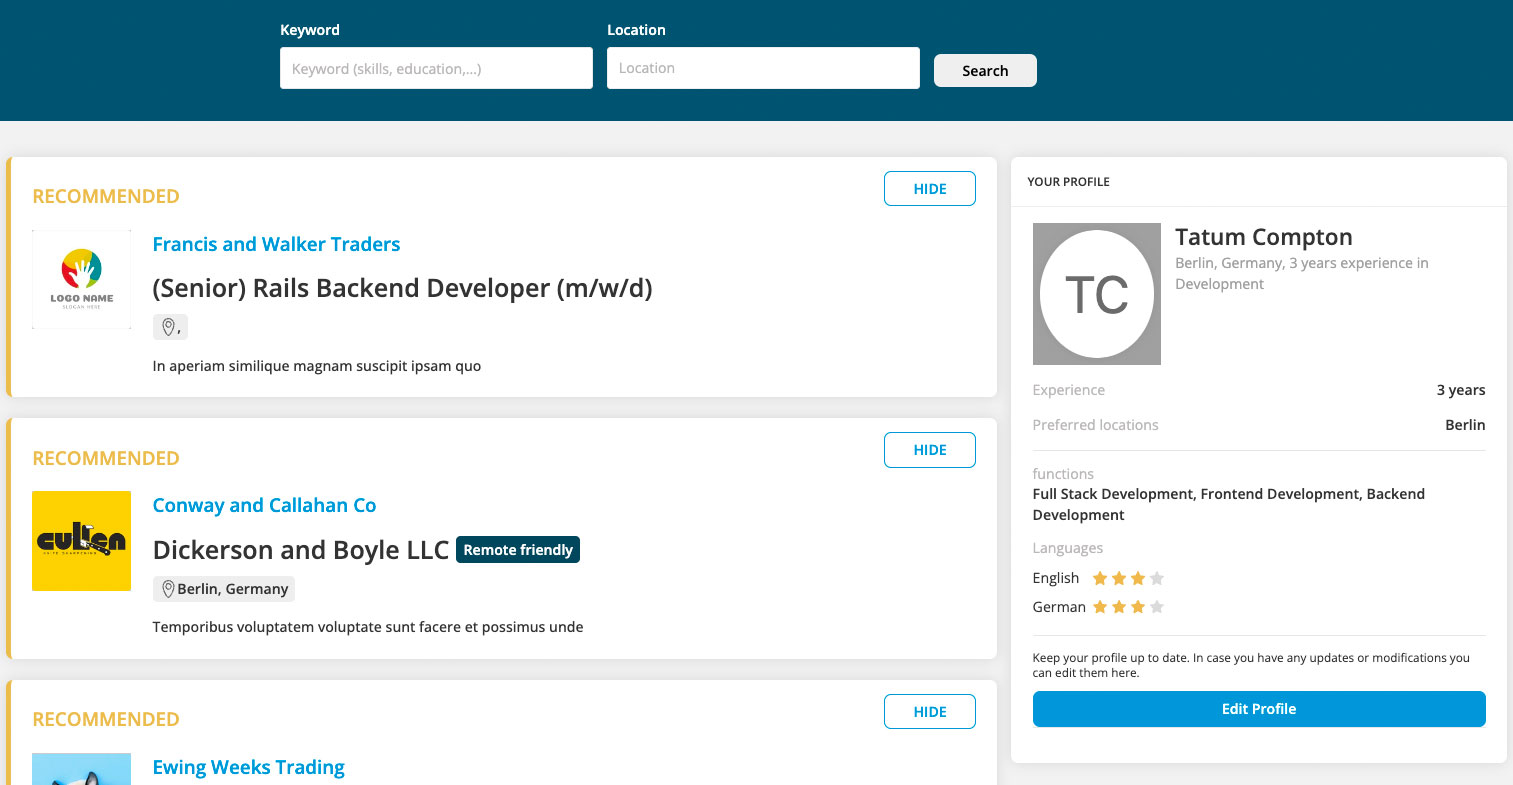1513x785 pixels.
Task: Click the Francis and Walker Traders logo
Action: [82, 280]
